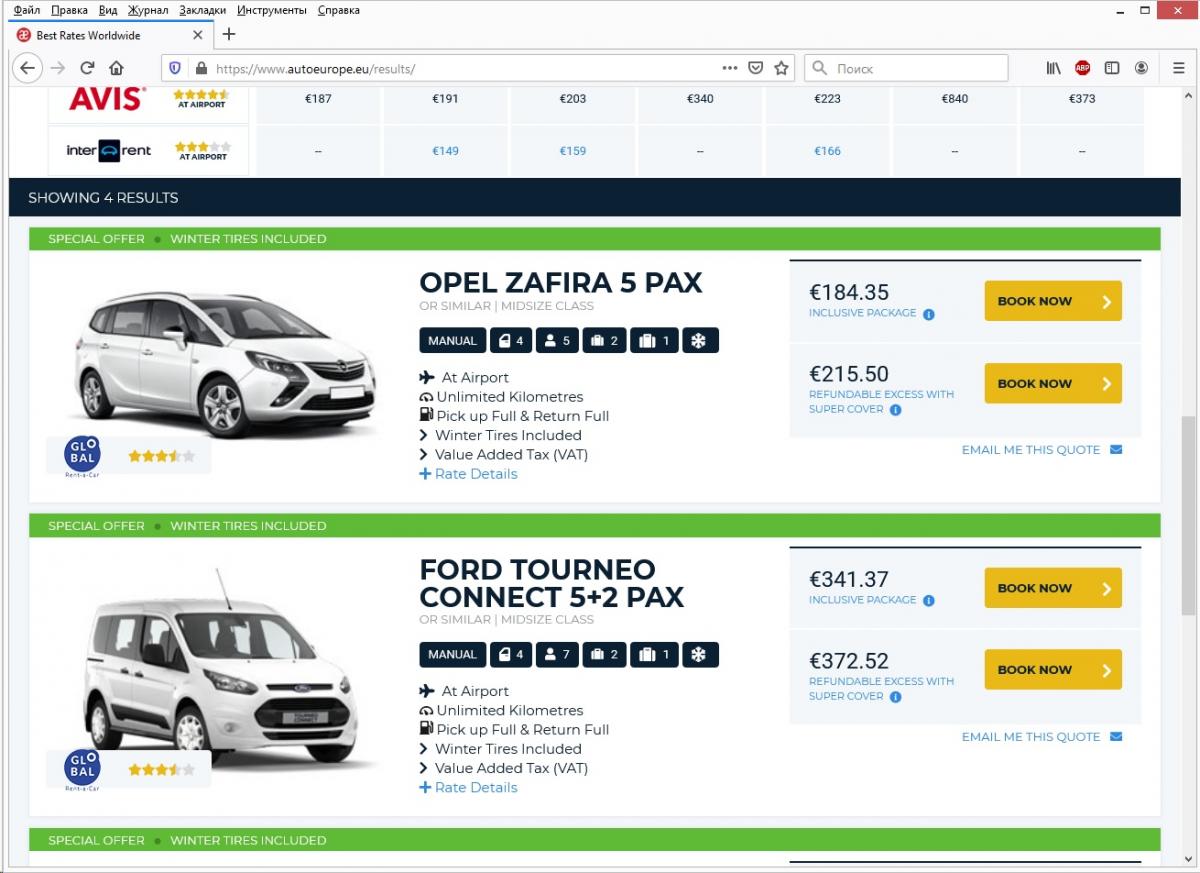Open the Справка menu
This screenshot has height=873, width=1200.
click(338, 10)
